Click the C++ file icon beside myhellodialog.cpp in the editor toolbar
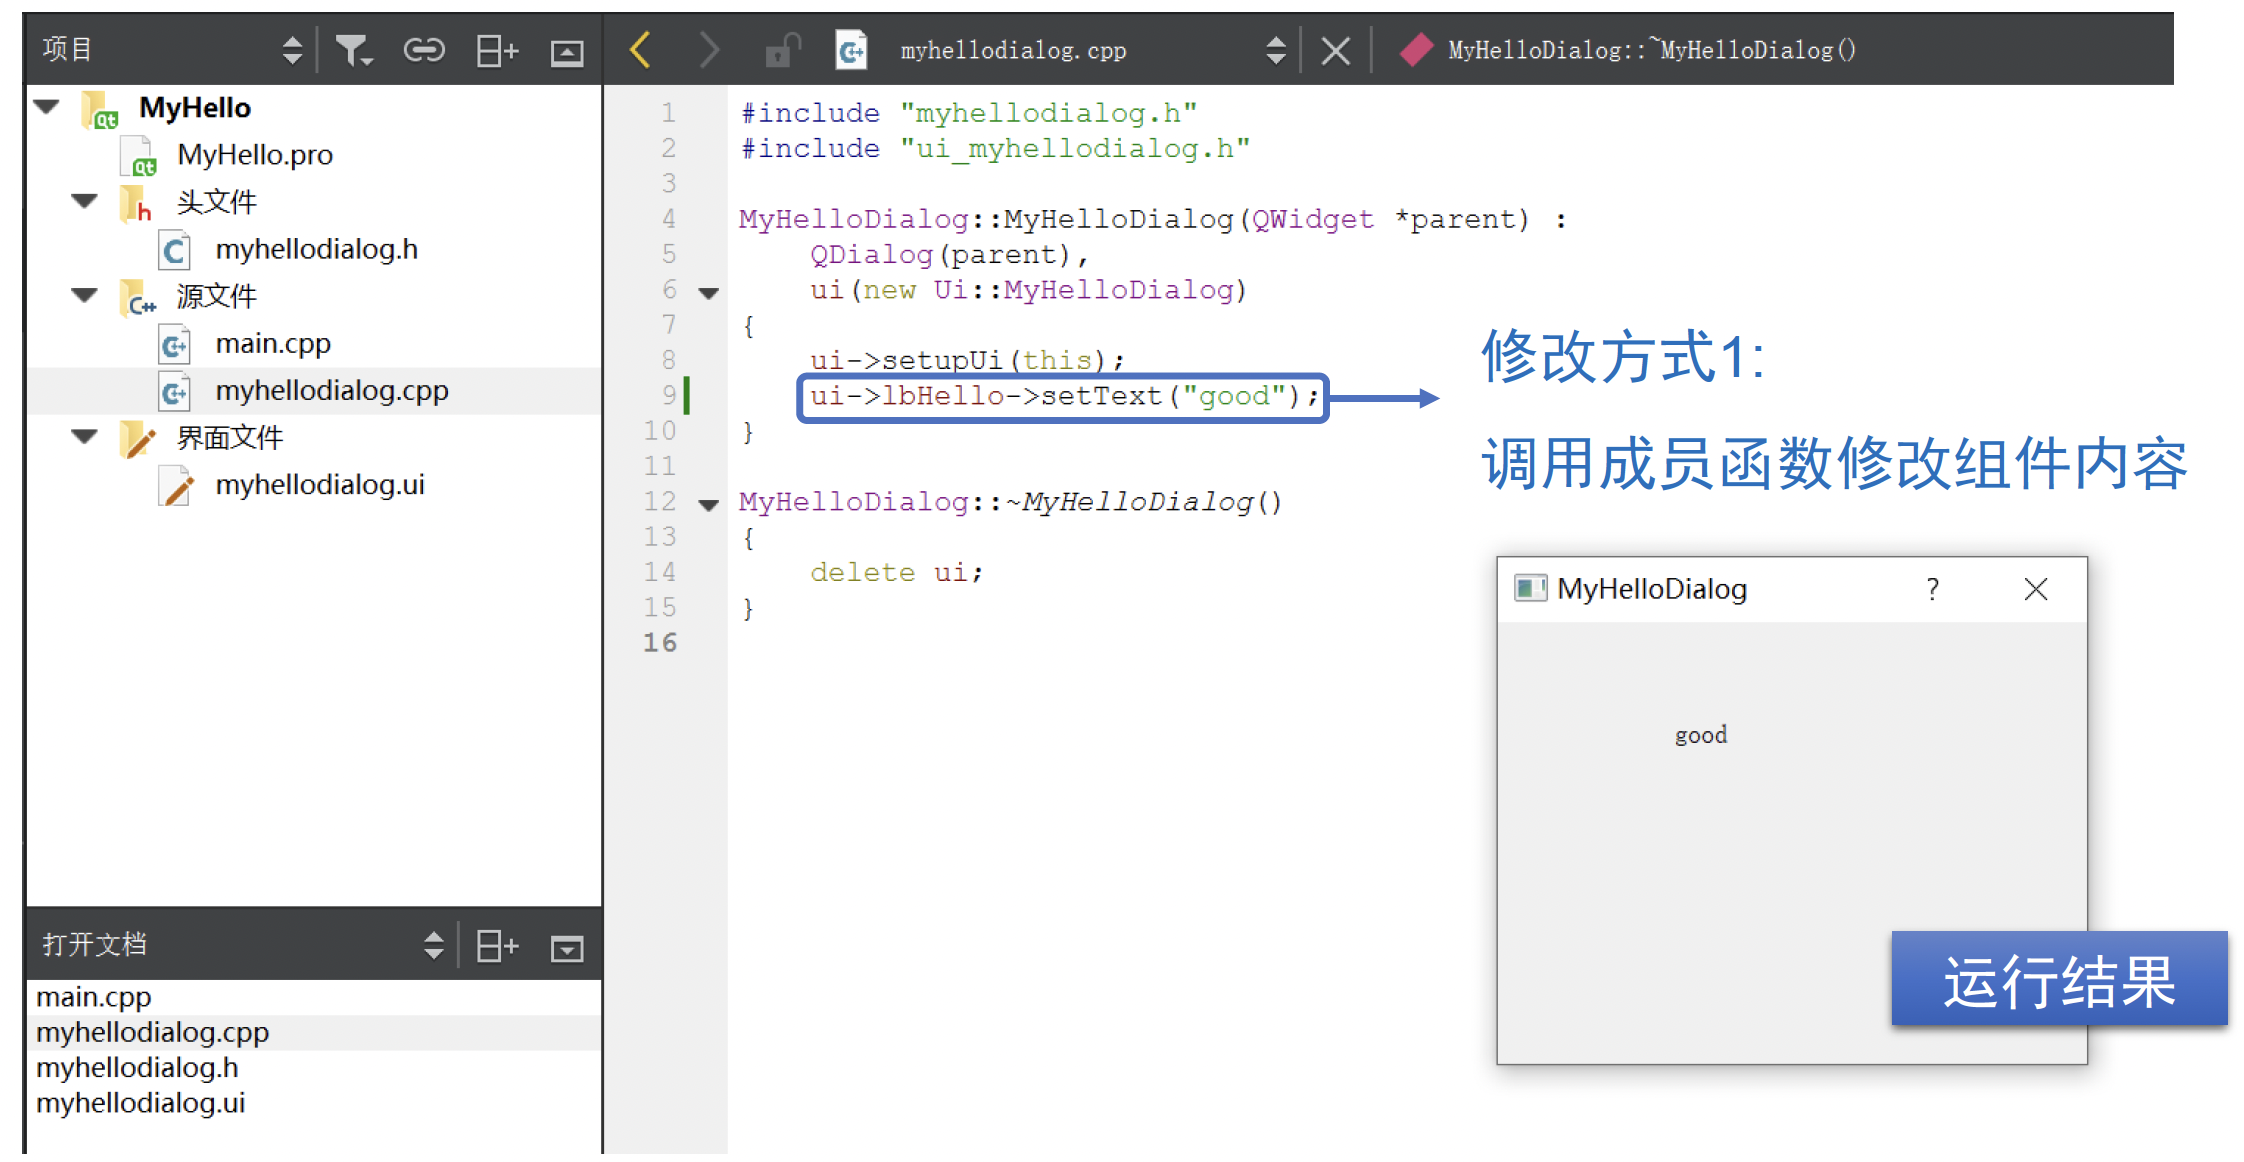Viewport: 2244px width, 1162px height. click(851, 50)
